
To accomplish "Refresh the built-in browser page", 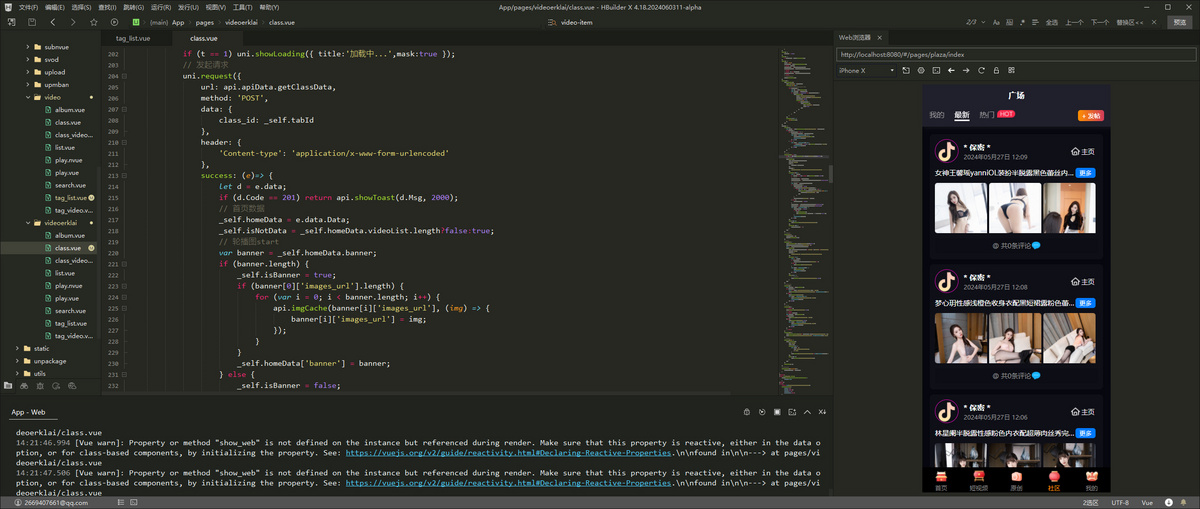I will click(981, 70).
